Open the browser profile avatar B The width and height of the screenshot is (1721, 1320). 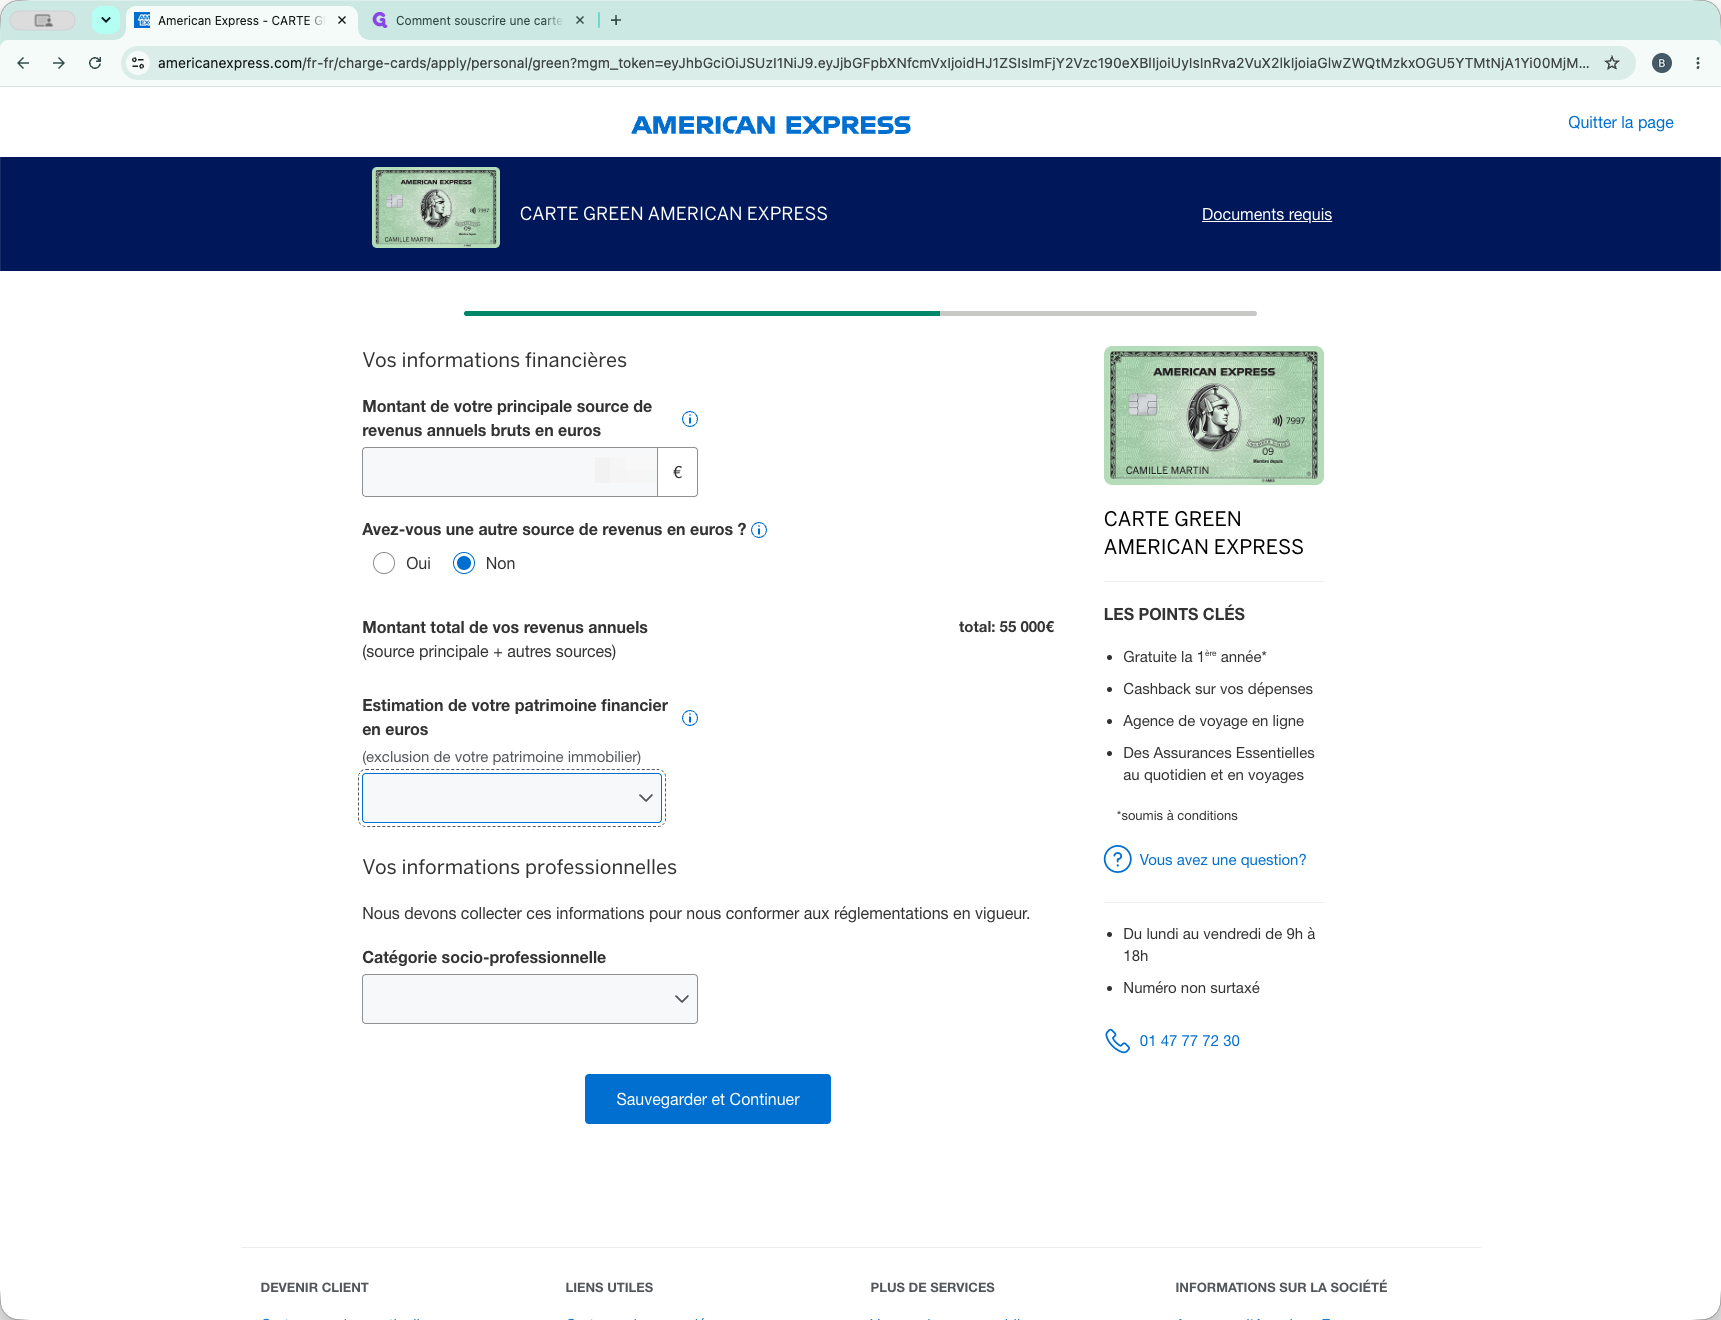[x=1662, y=63]
